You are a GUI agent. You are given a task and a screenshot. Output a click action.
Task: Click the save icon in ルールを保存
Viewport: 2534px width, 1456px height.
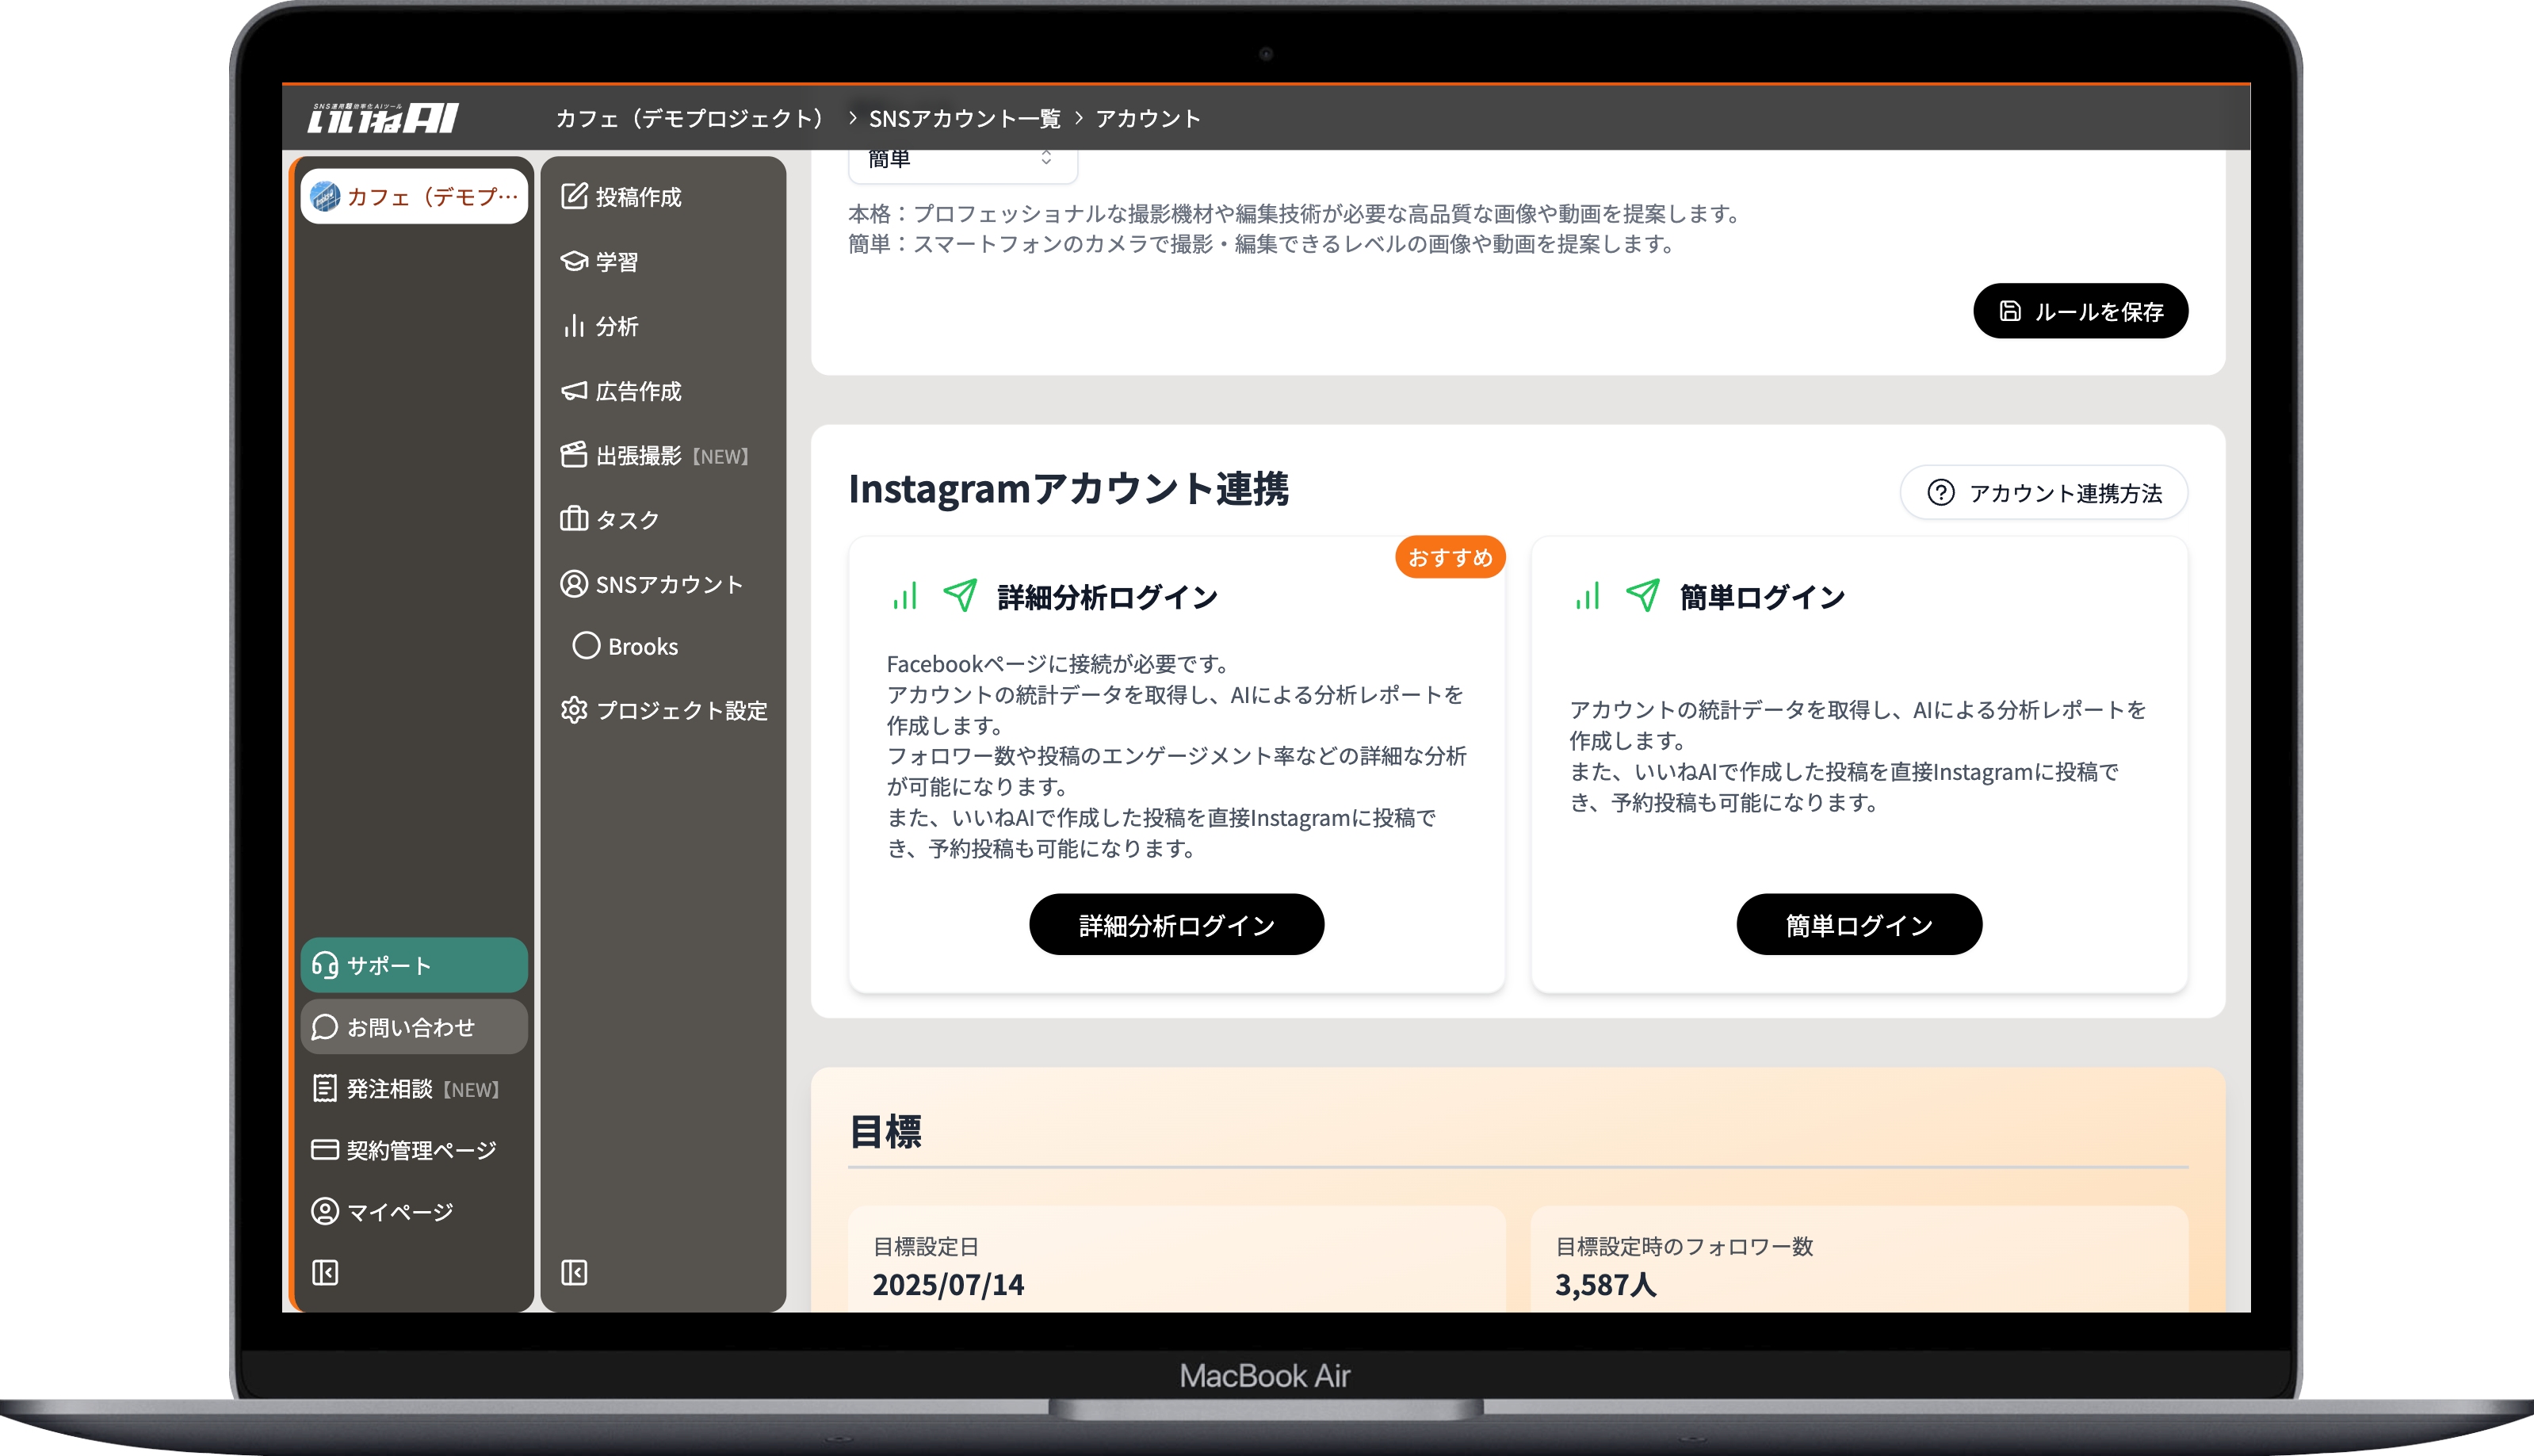2010,311
